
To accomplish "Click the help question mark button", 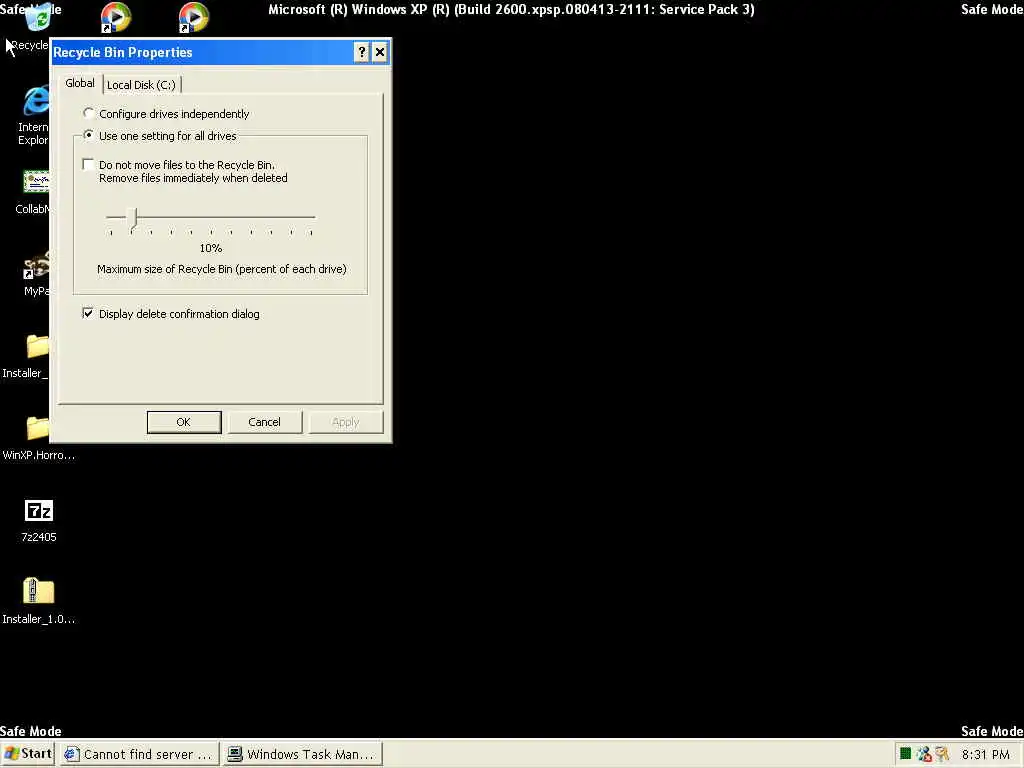I will point(362,52).
